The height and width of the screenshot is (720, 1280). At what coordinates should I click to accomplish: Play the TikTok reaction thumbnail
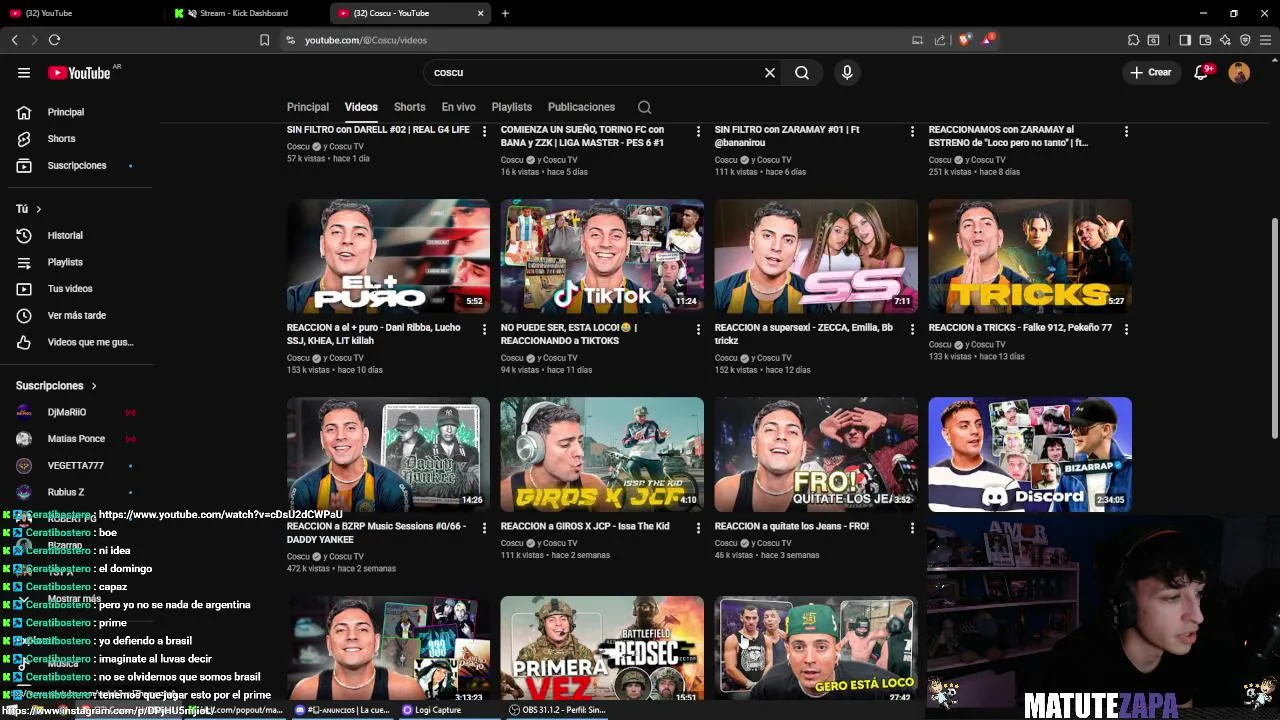tap(602, 256)
